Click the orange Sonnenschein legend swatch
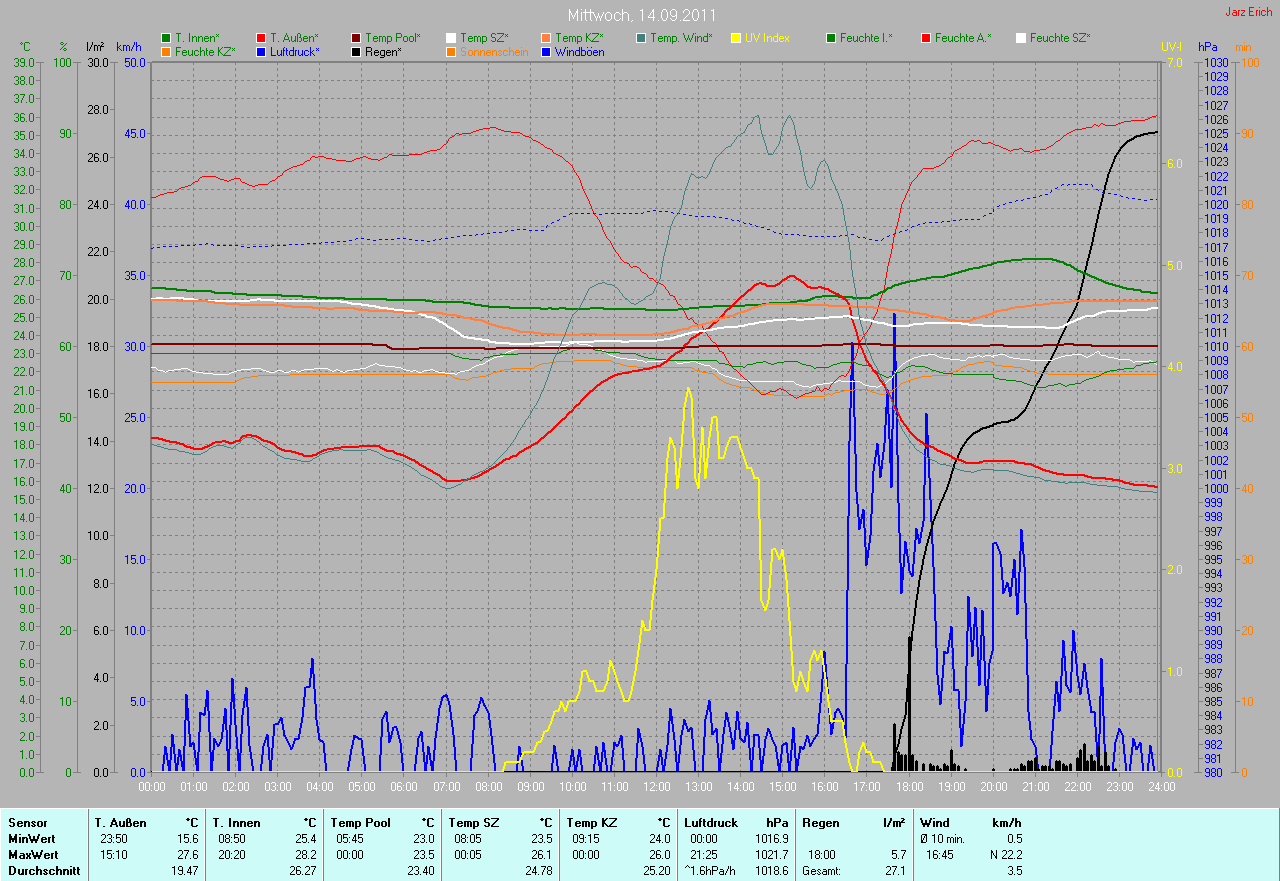The width and height of the screenshot is (1280, 881). (451, 51)
